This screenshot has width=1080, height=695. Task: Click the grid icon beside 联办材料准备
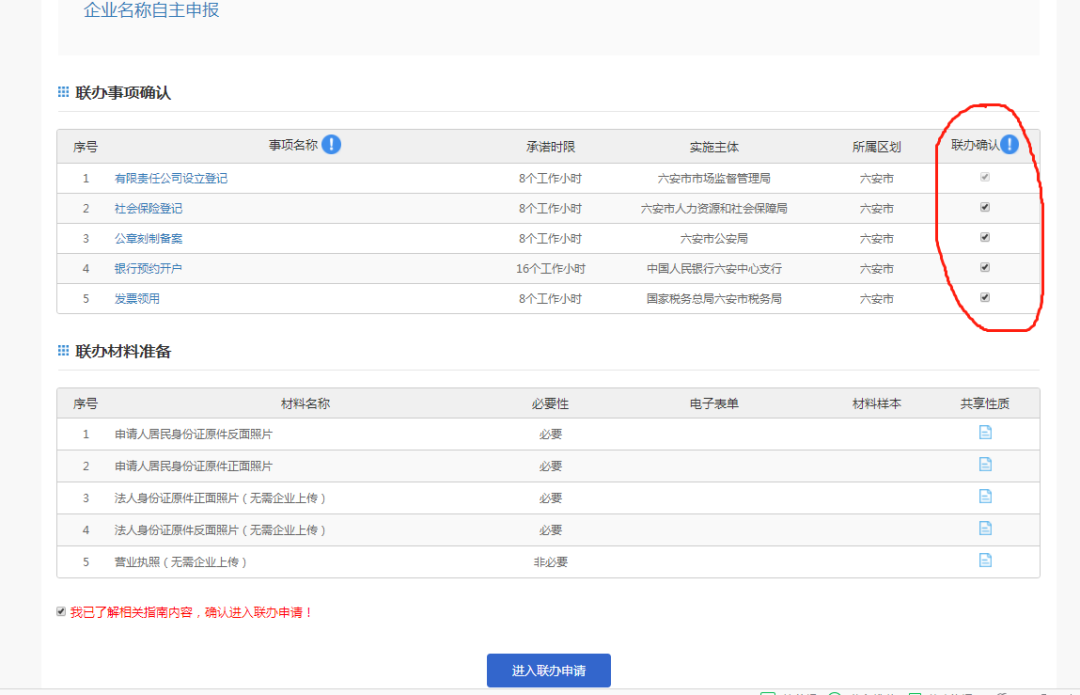click(64, 351)
